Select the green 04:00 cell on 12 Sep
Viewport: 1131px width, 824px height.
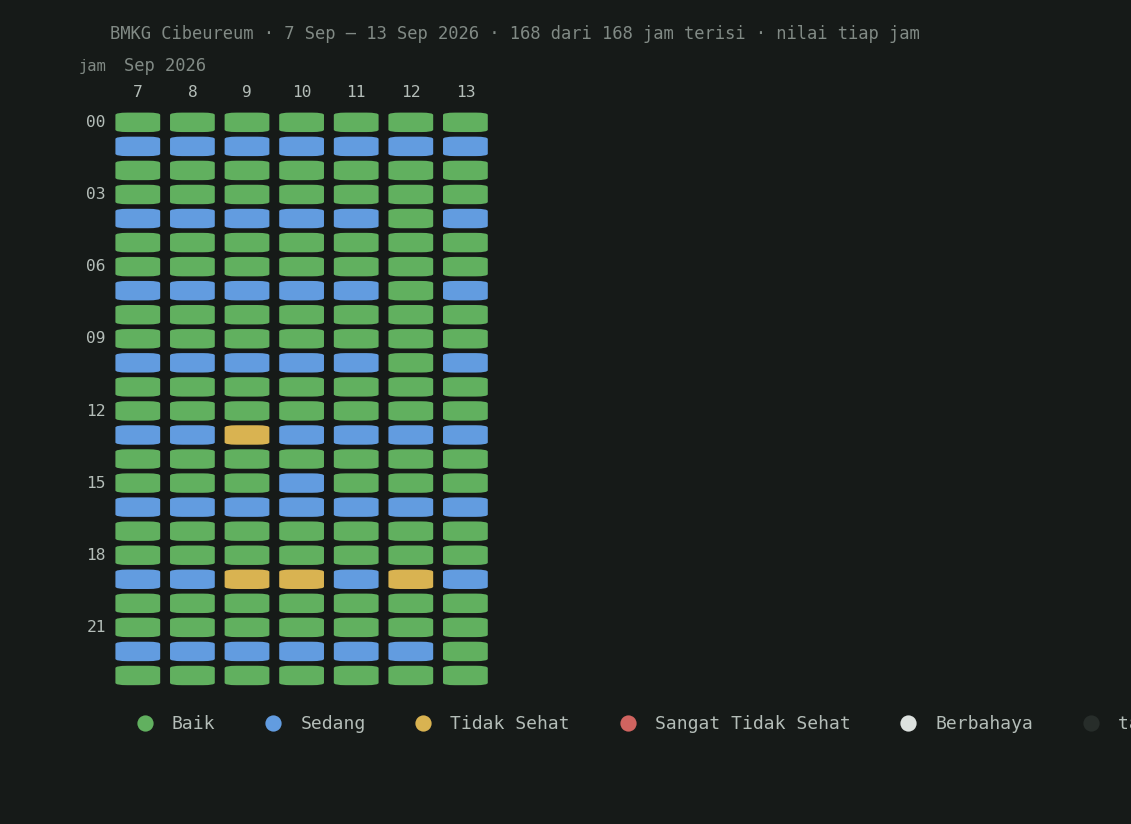coord(410,219)
